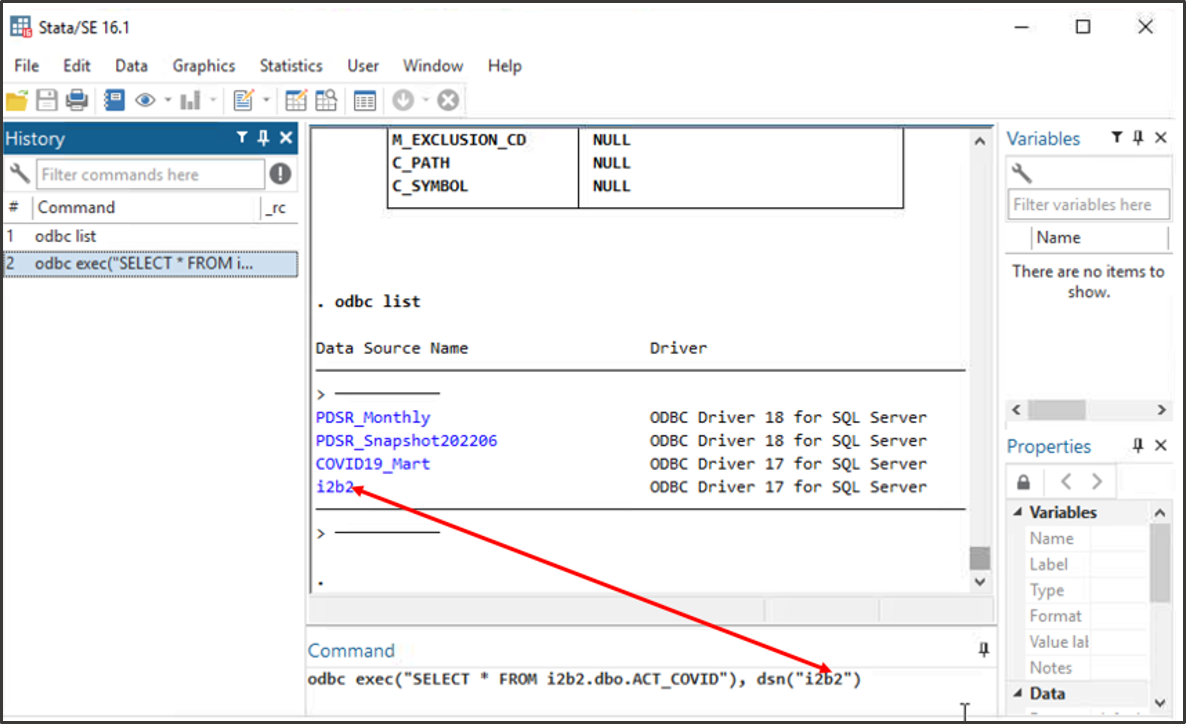Click the Print icon in the toolbar
This screenshot has height=724, width=1186.
coord(77,100)
